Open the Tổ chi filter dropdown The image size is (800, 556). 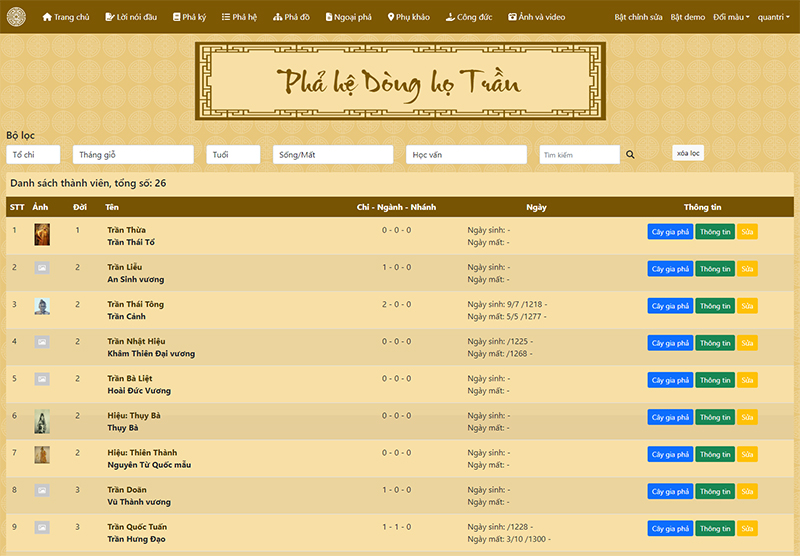[33, 155]
